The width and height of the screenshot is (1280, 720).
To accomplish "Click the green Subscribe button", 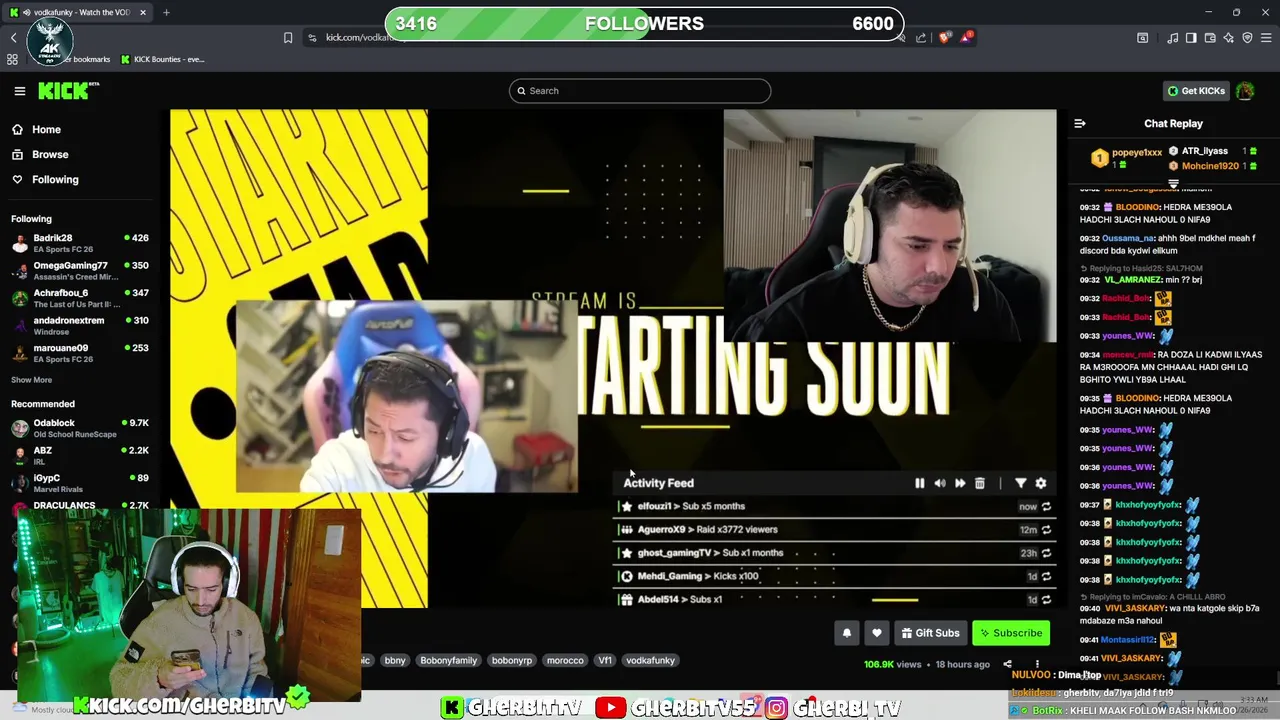I will (1012, 633).
